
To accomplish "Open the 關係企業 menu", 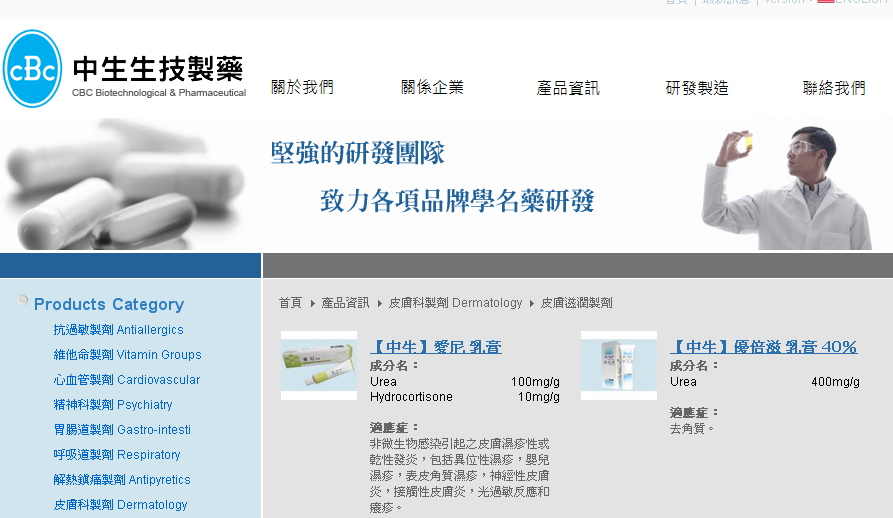I will (432, 87).
